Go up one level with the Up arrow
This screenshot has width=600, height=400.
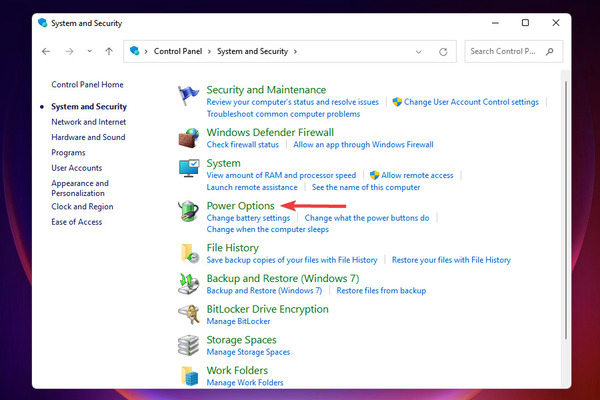(x=109, y=51)
